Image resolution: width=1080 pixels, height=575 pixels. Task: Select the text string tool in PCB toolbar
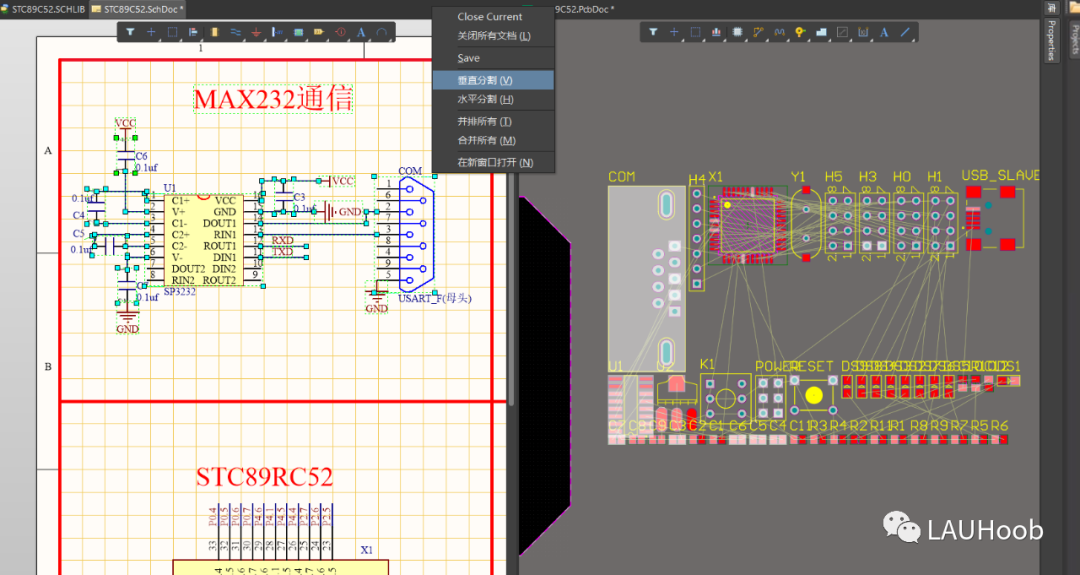884,32
